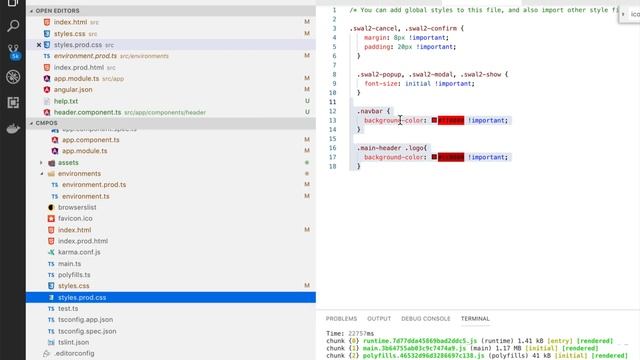The image size is (640, 360).
Task: Click line number 12 in gutter
Action: [x=333, y=111]
